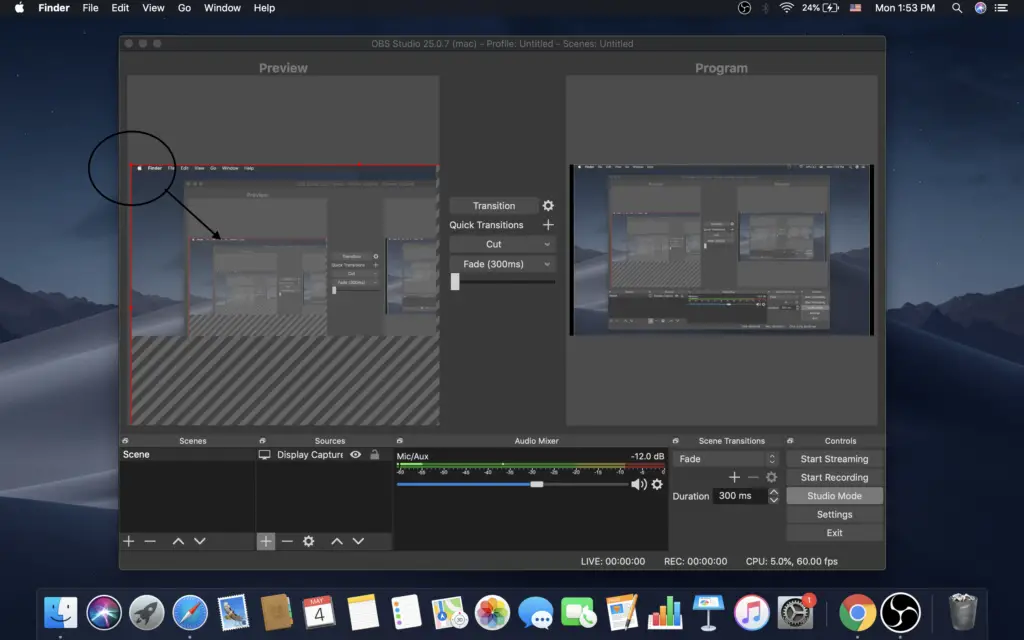The image size is (1024, 640).
Task: Toggle Studio Mode off
Action: point(835,496)
